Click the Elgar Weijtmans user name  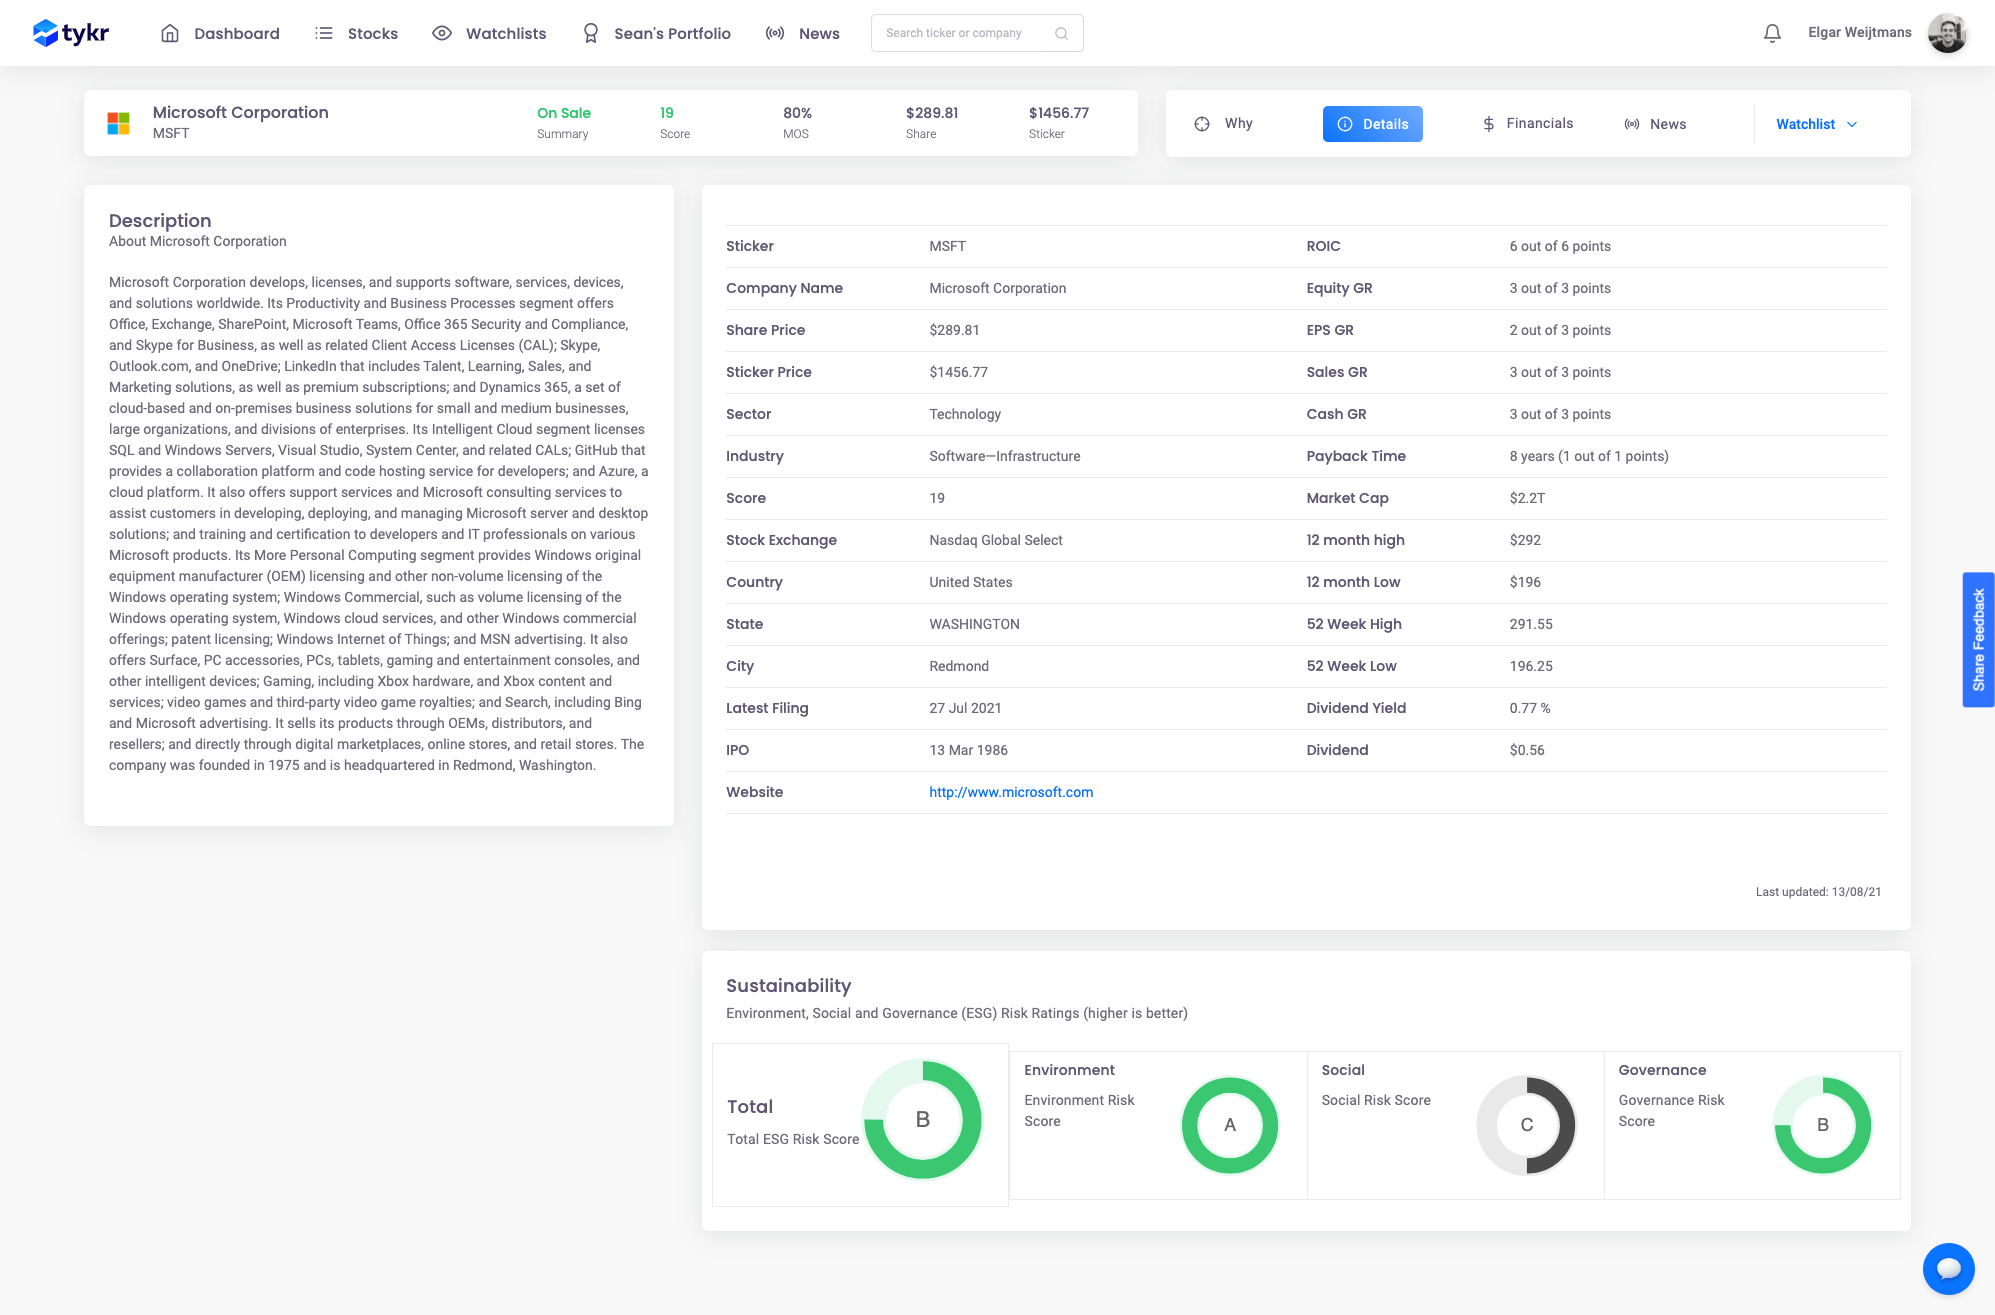pos(1859,33)
